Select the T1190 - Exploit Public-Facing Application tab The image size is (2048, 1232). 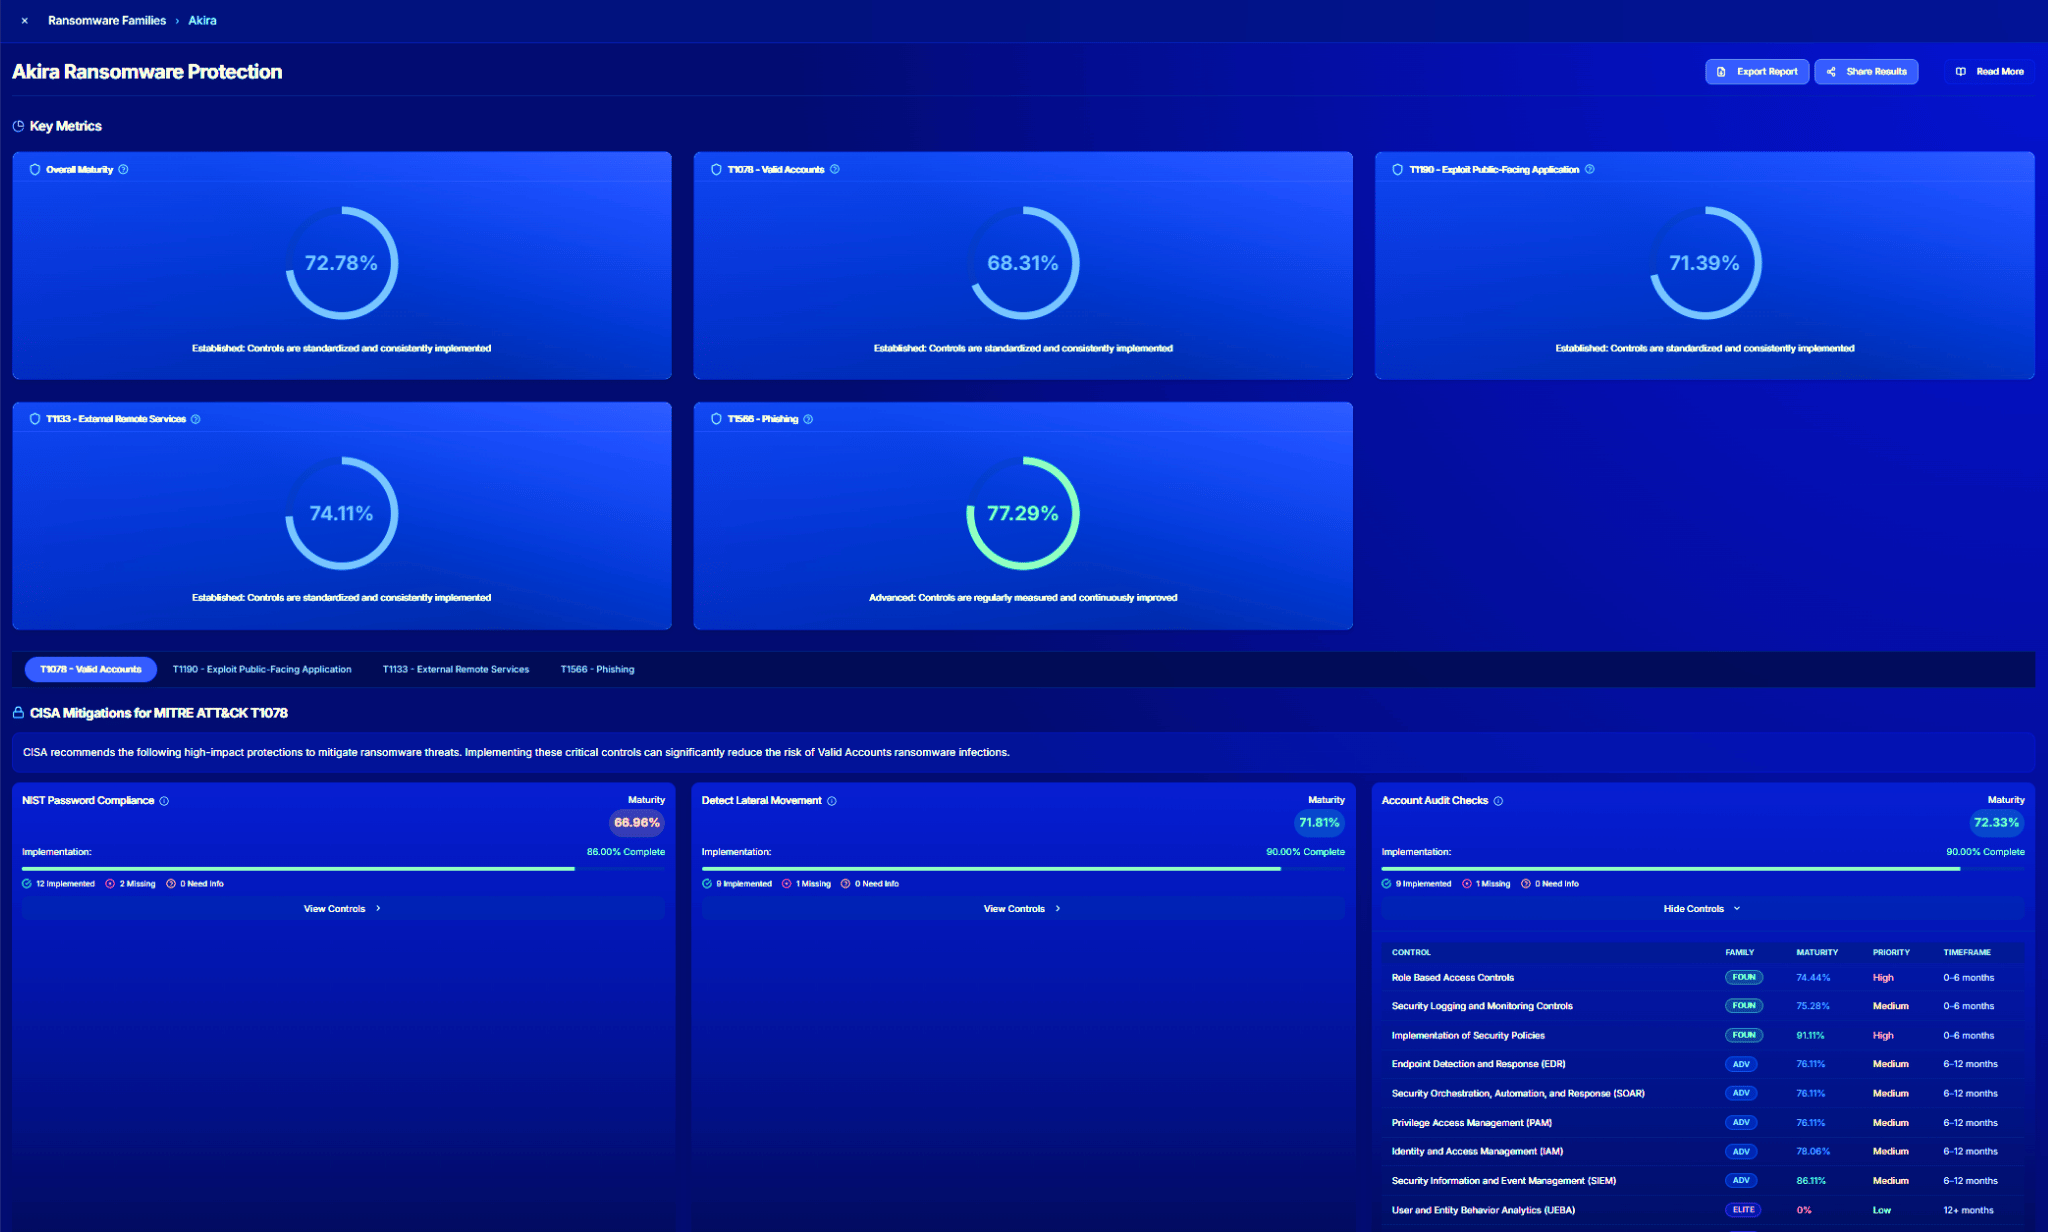tap(262, 669)
